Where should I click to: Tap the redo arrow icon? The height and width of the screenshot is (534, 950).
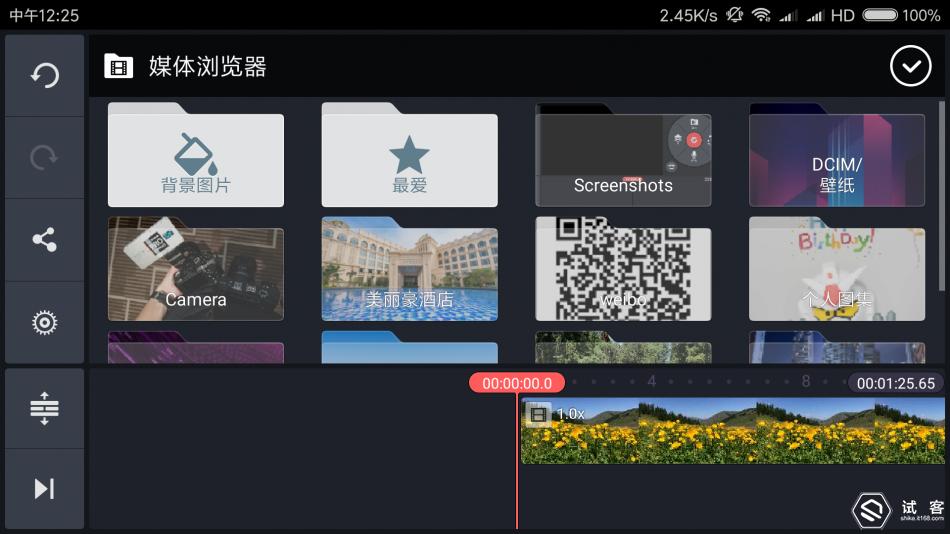pos(44,158)
